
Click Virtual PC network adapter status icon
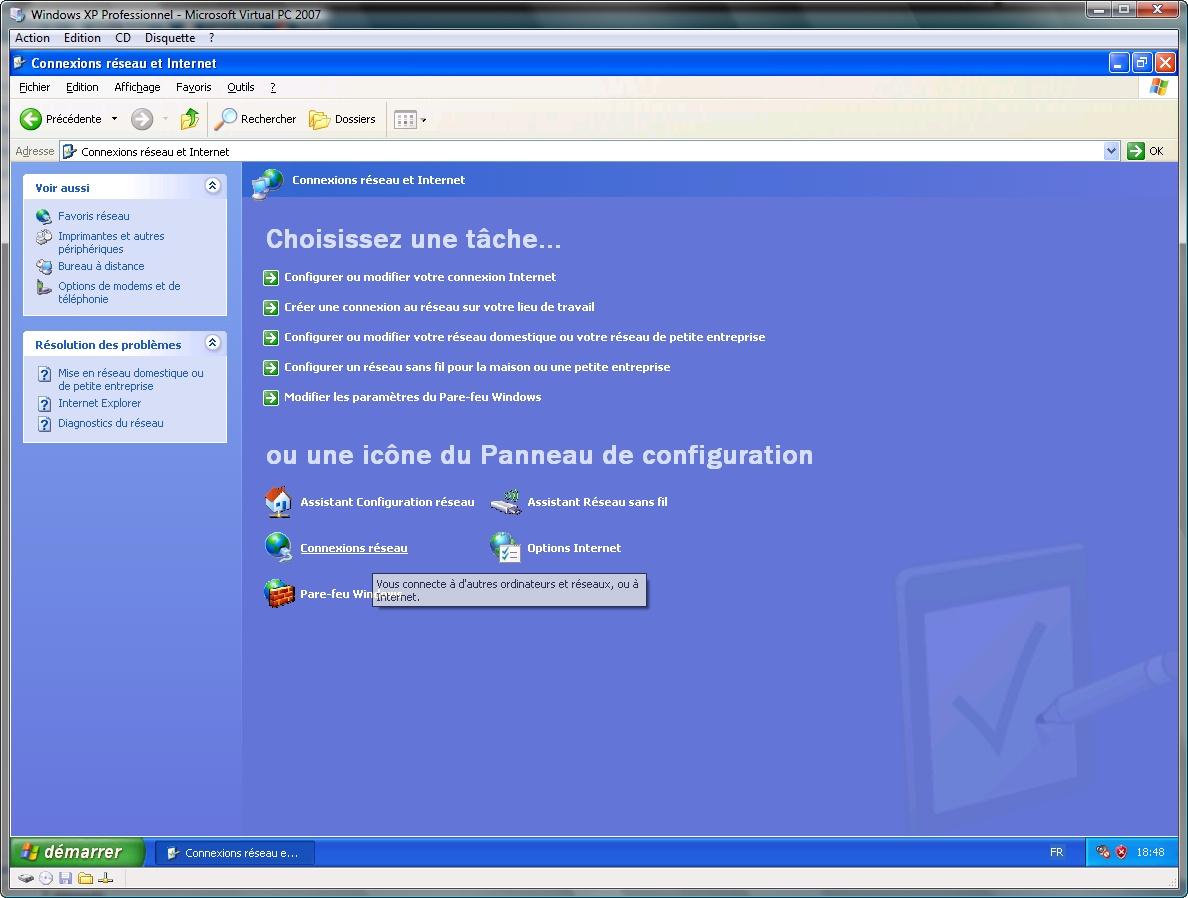[x=106, y=878]
